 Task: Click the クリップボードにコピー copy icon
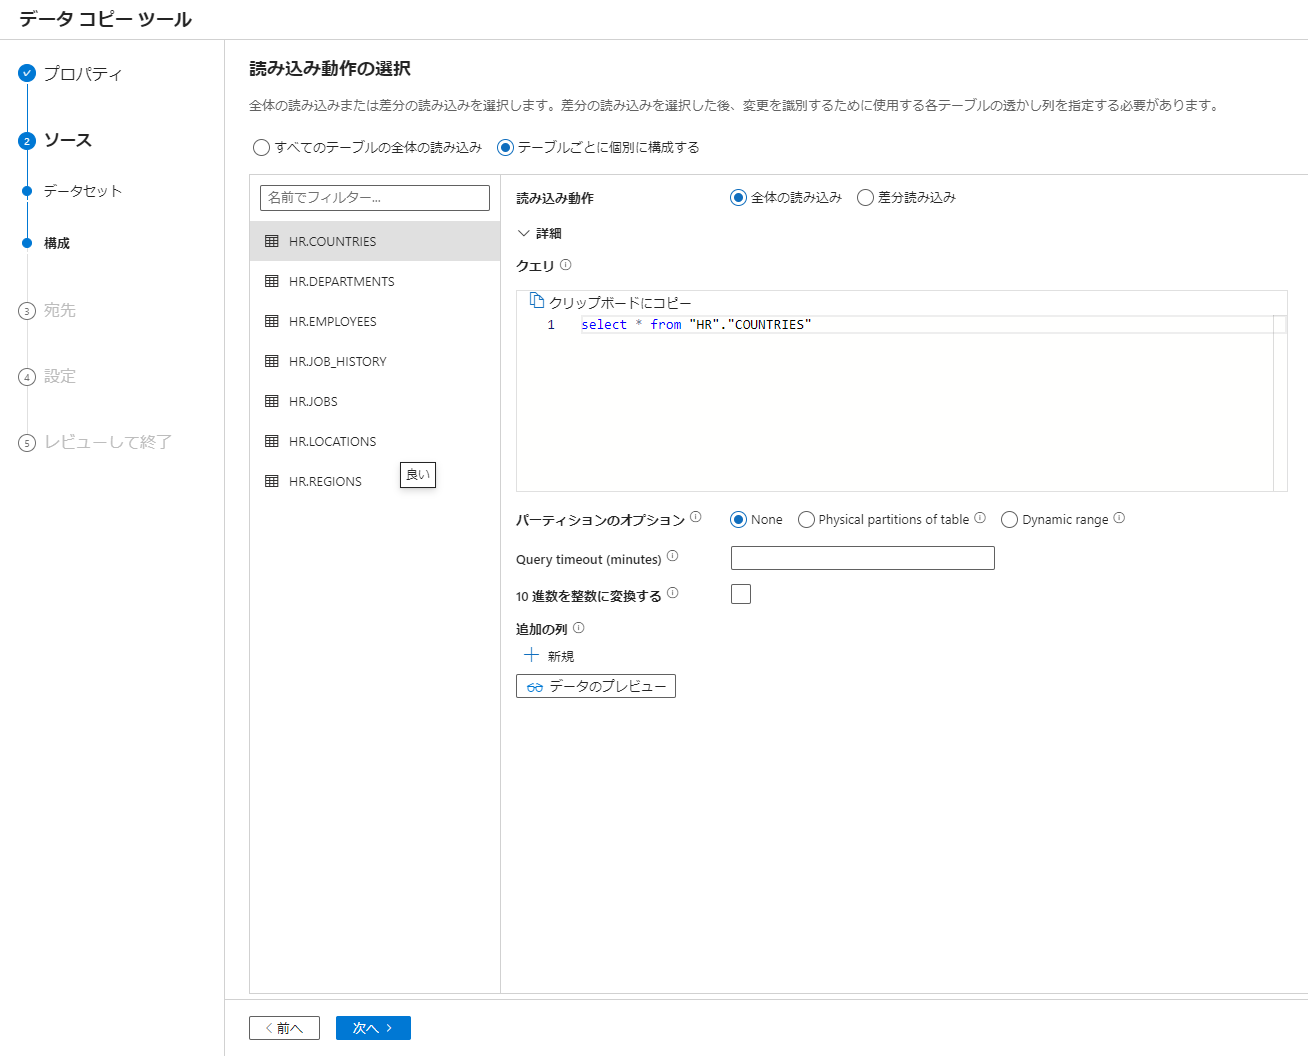537,300
